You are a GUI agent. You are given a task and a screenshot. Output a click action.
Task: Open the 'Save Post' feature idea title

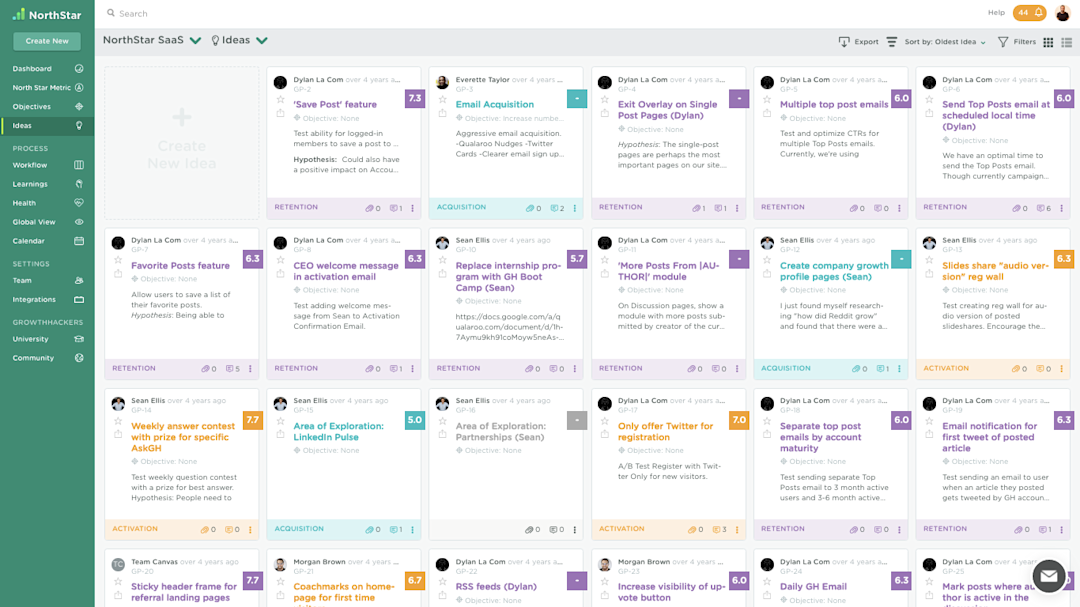pos(335,105)
